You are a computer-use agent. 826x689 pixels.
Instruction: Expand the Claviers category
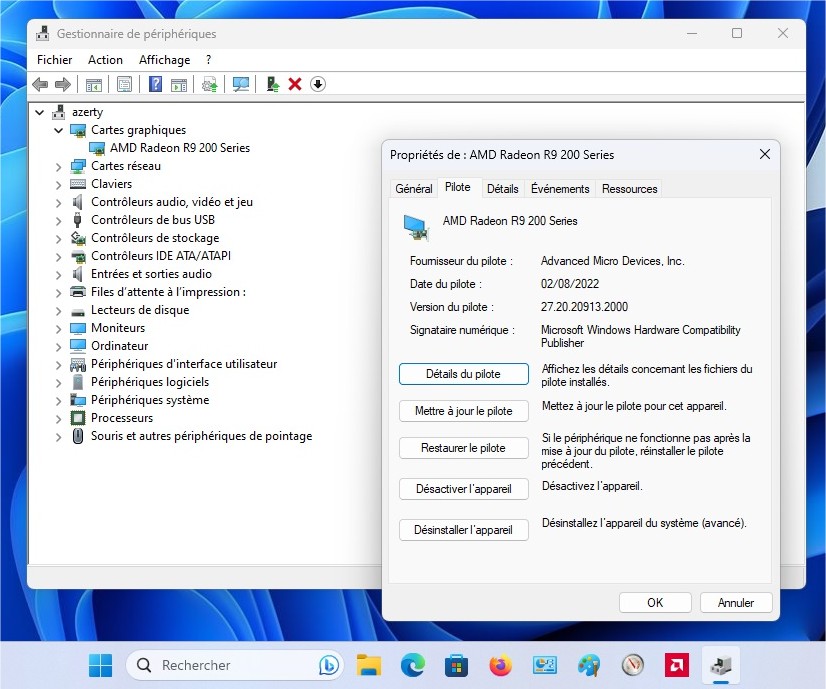58,184
